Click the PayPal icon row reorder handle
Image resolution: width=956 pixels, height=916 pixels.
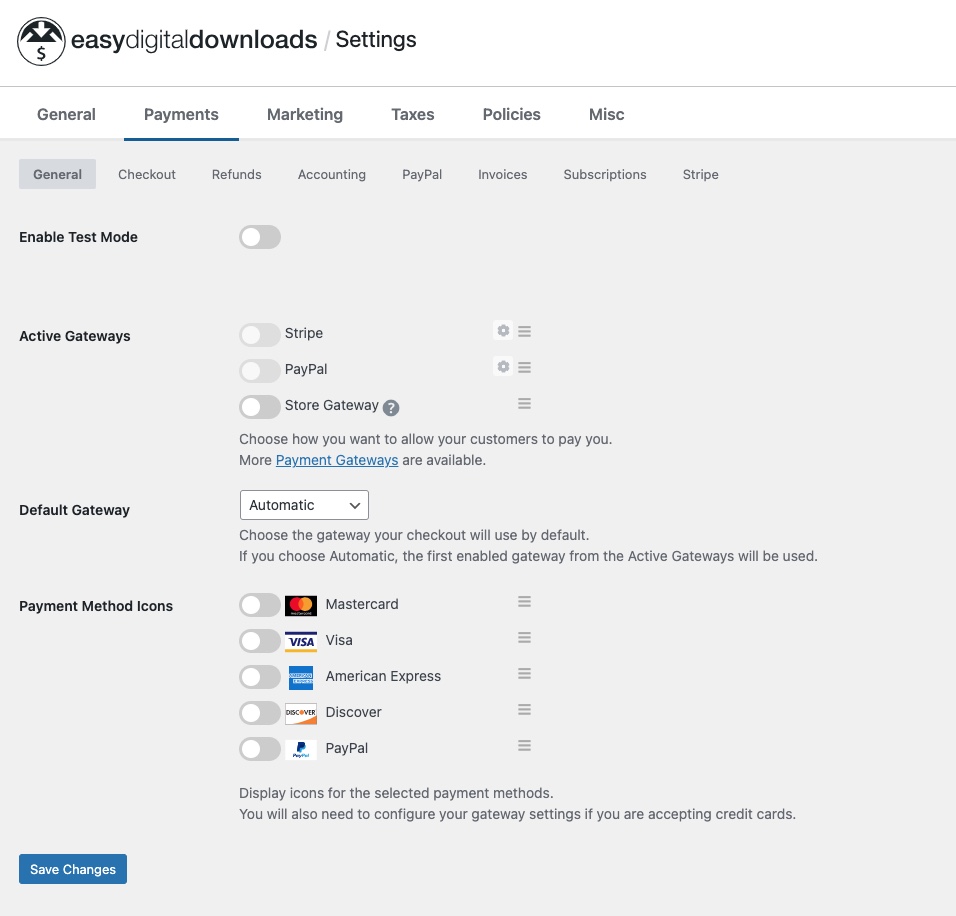(x=524, y=746)
